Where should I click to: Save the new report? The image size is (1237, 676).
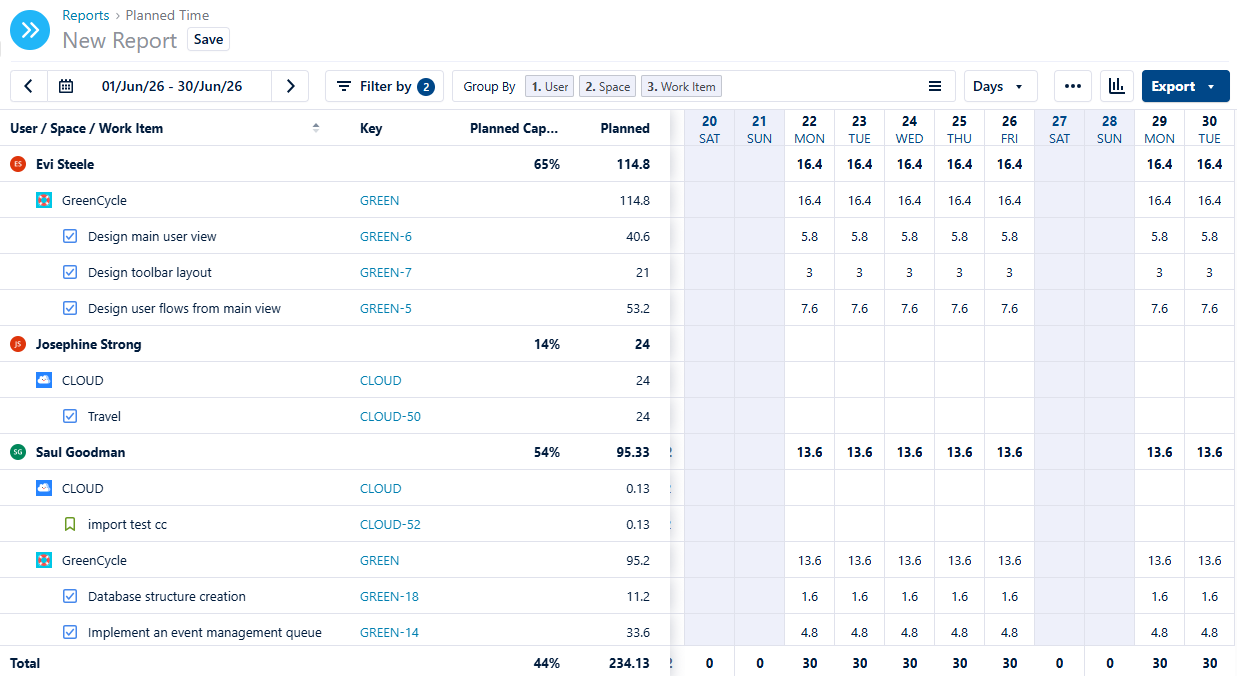(x=209, y=39)
